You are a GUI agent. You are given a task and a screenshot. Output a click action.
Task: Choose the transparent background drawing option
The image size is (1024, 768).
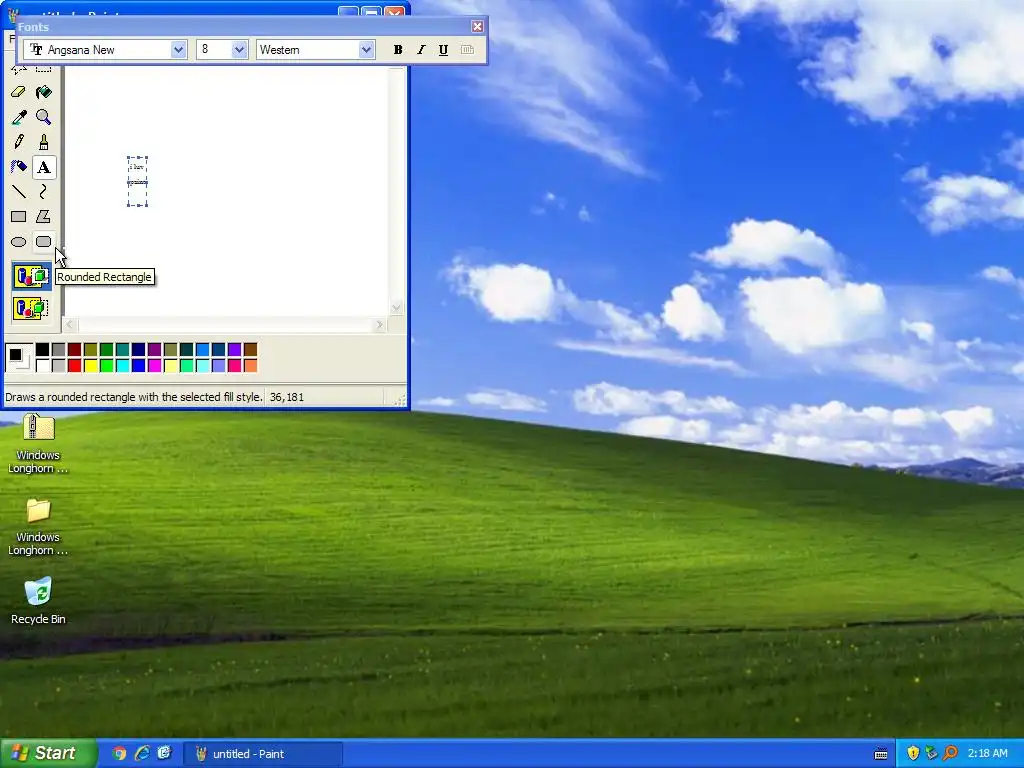[31, 308]
